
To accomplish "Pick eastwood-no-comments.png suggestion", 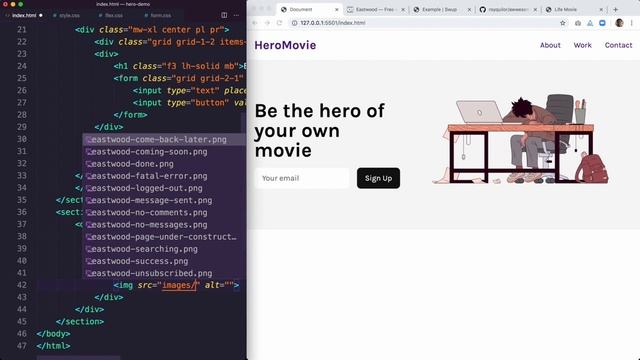I will tap(164, 213).
